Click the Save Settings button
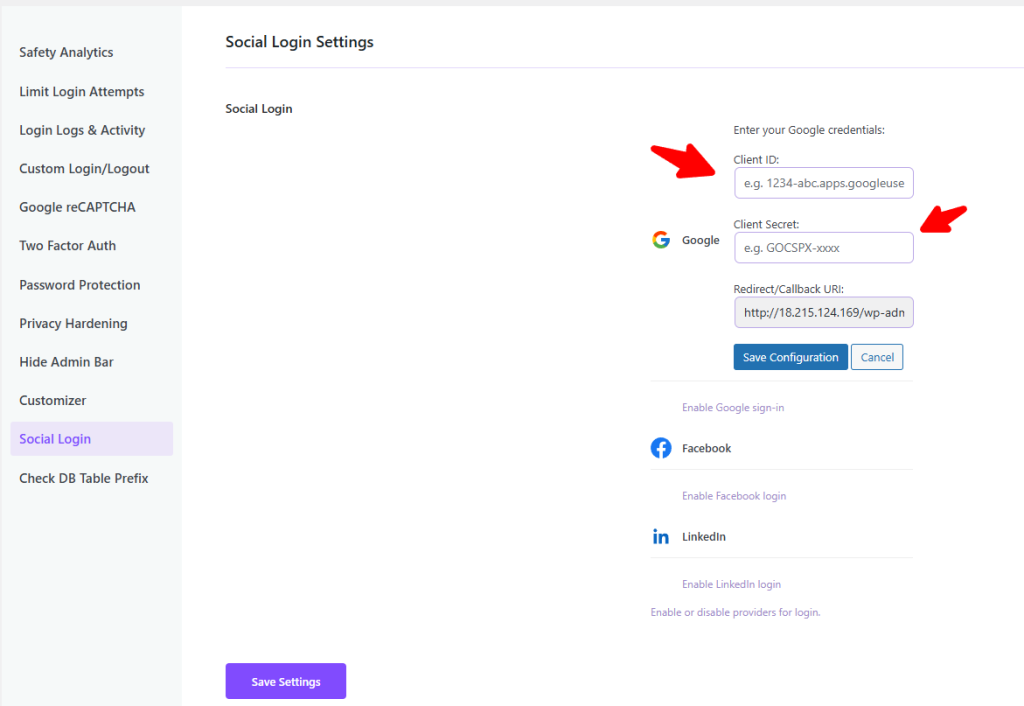Viewport: 1024px width, 706px height. [285, 681]
